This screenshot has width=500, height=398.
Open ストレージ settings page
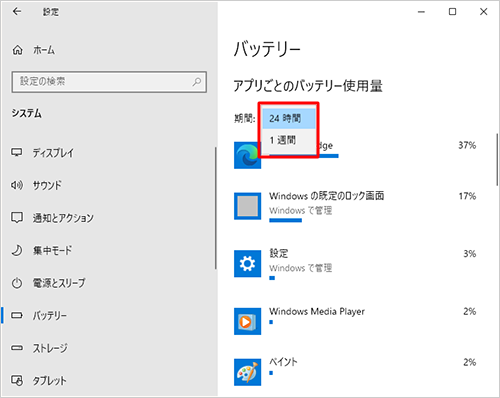pyautogui.click(x=50, y=348)
